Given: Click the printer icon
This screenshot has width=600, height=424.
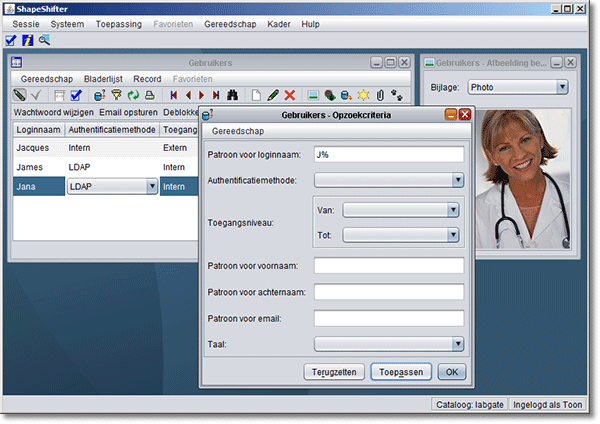Looking at the screenshot, I should click(150, 95).
